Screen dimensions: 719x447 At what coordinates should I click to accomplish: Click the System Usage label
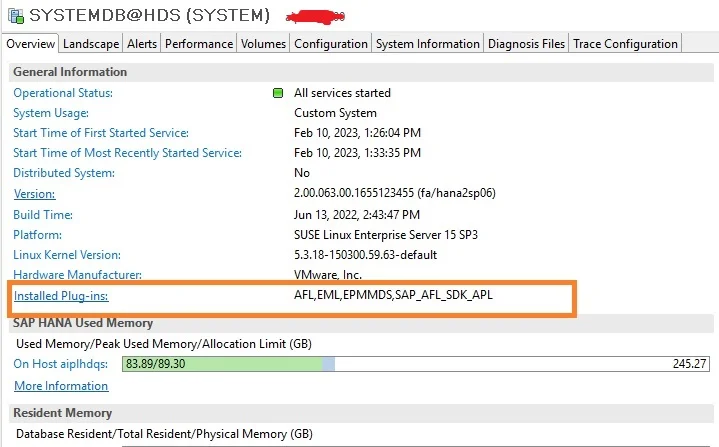coord(51,113)
